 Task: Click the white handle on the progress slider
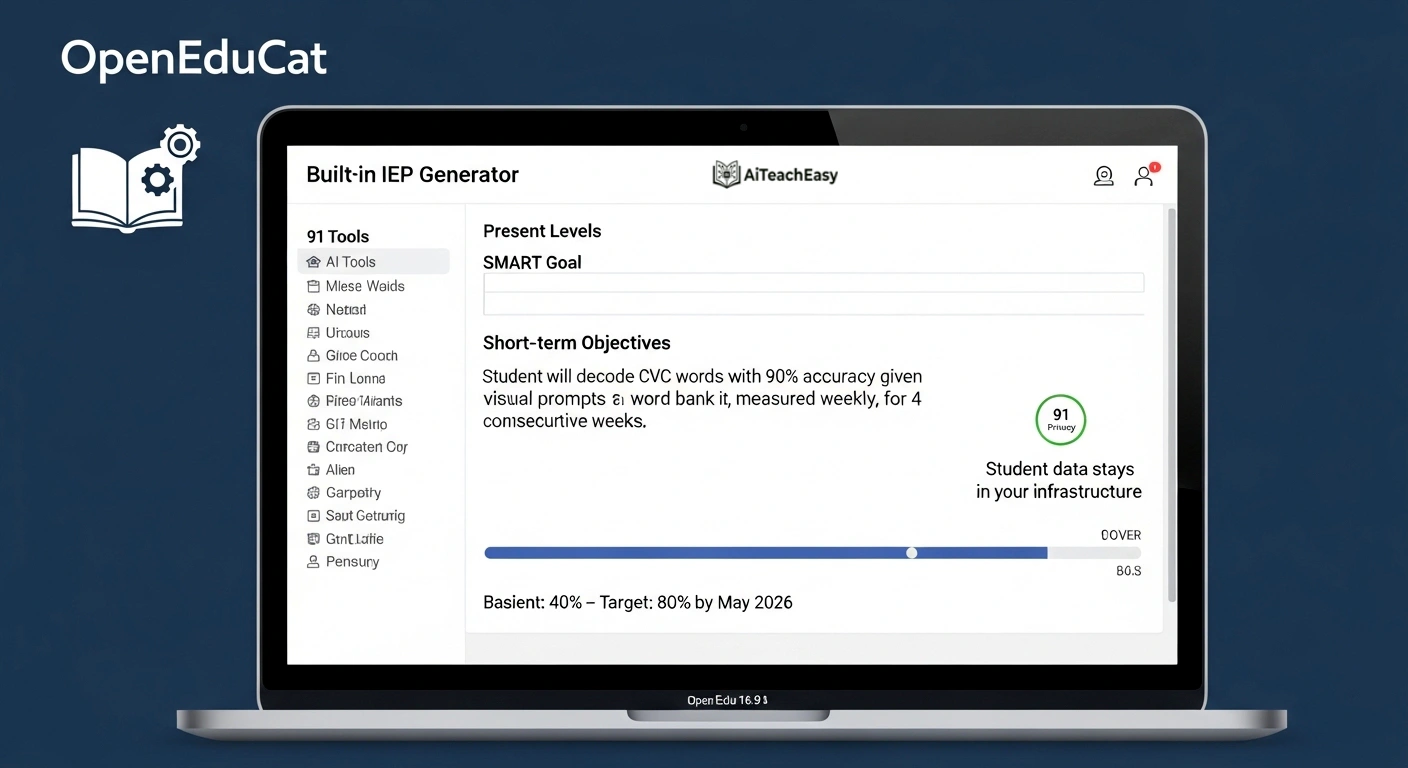point(911,553)
